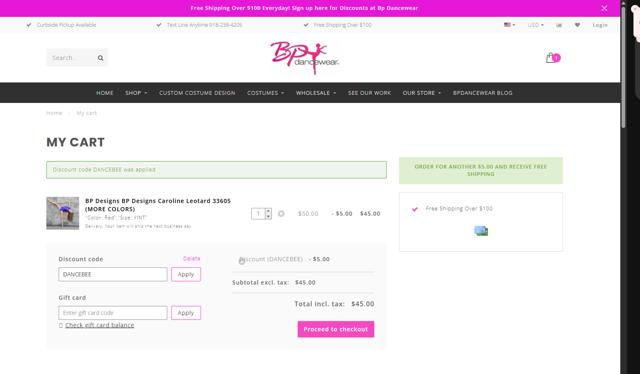Click the leotard product thumbnail

pos(62,213)
